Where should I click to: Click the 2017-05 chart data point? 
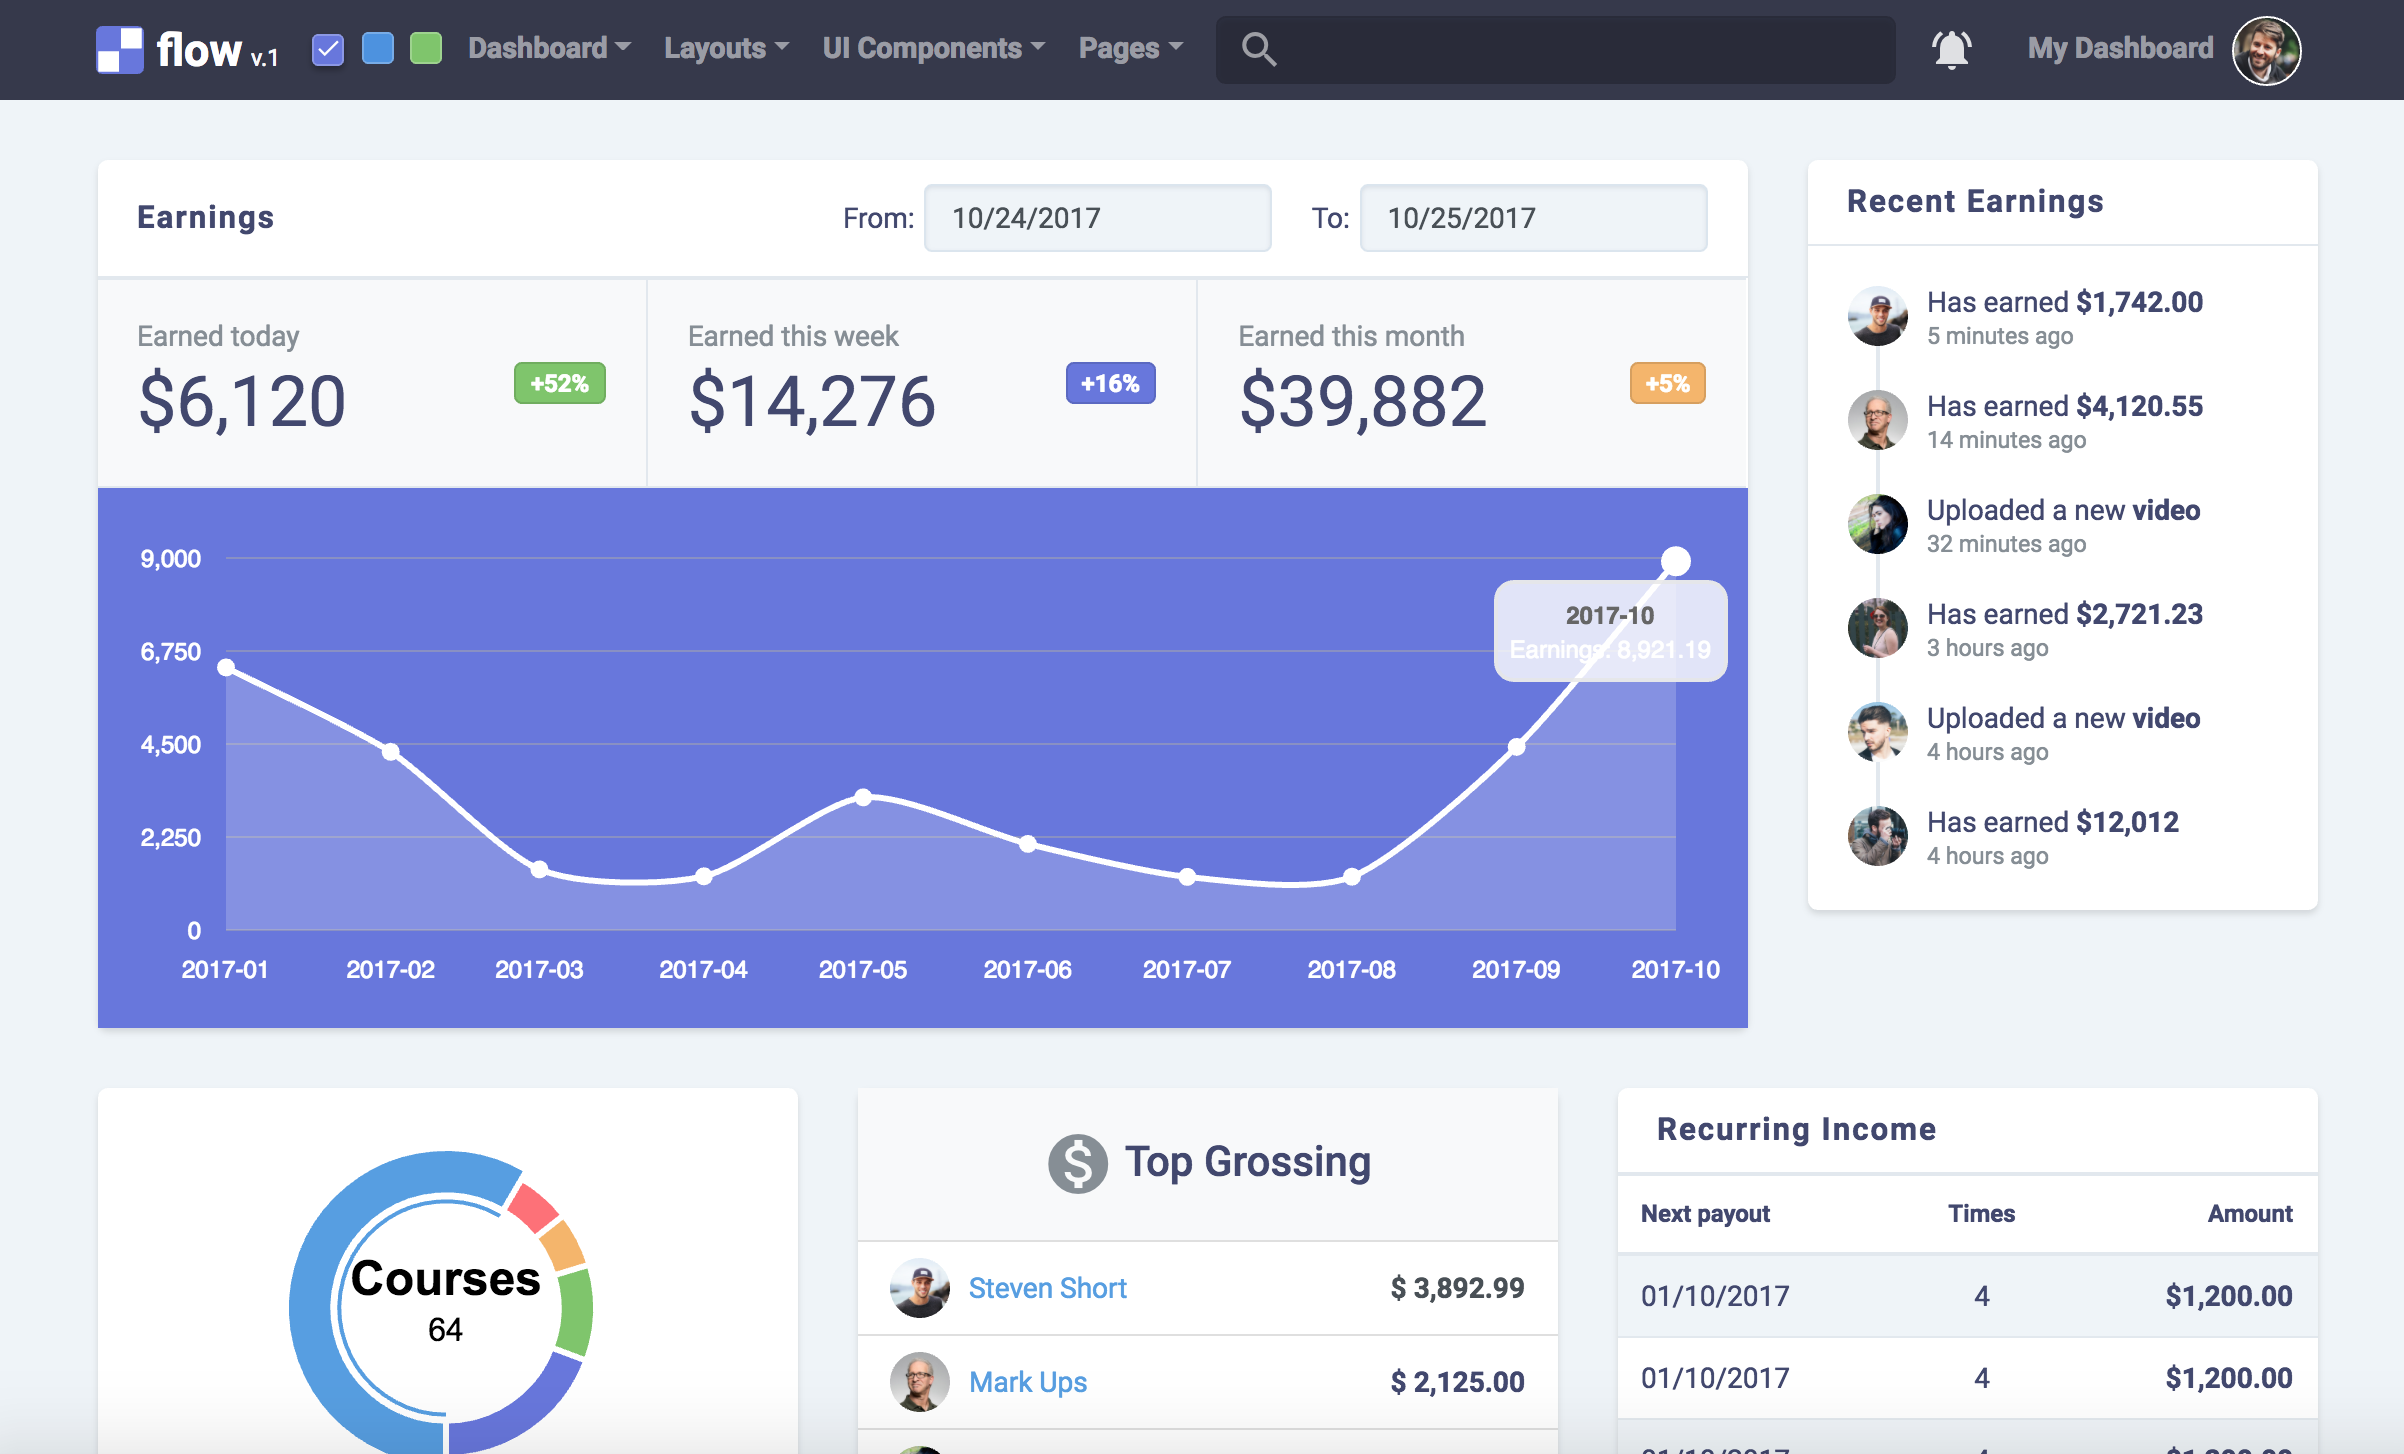click(x=863, y=797)
